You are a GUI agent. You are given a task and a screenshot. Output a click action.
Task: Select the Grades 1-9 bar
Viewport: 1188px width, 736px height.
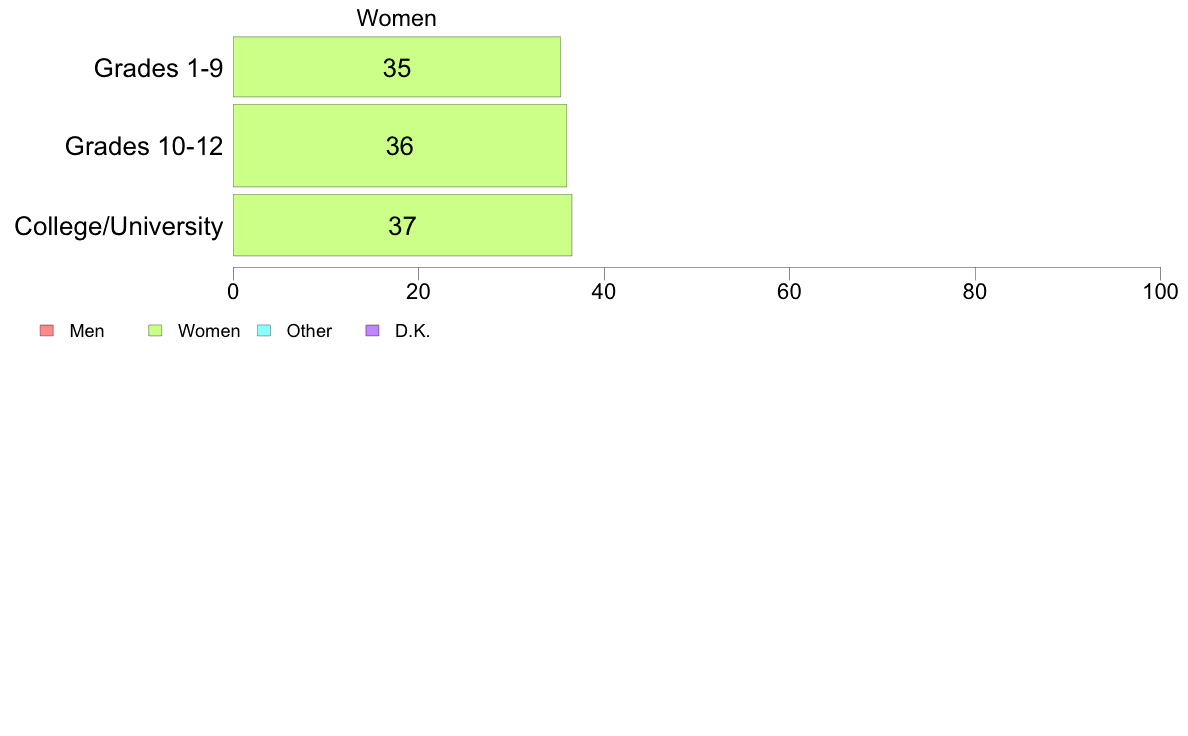point(397,67)
